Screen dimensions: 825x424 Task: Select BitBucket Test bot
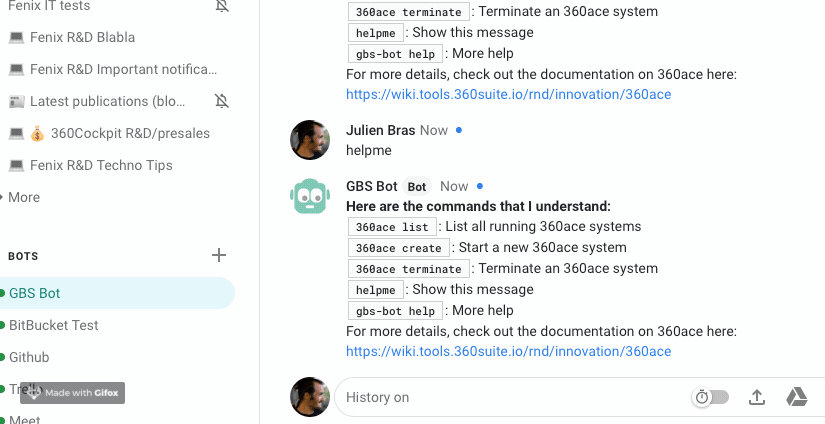click(54, 325)
